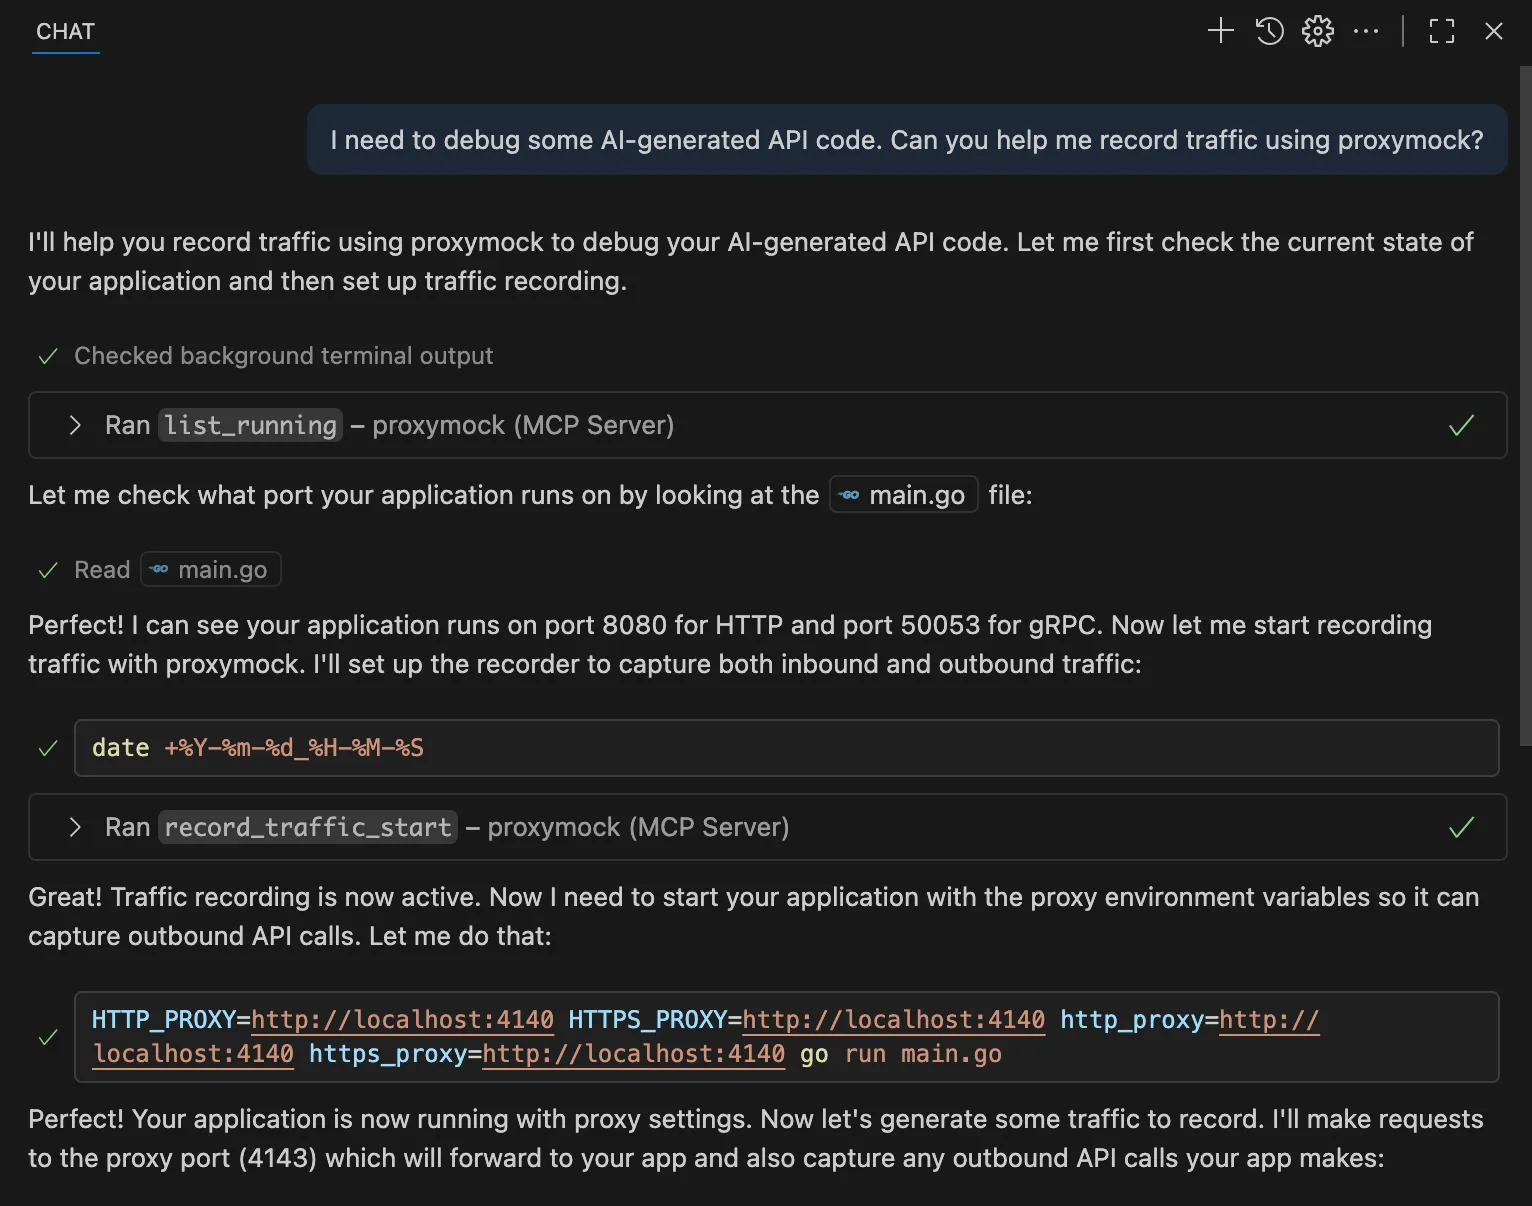Start a new chat with plus icon
Image resolution: width=1532 pixels, height=1206 pixels.
tap(1220, 31)
